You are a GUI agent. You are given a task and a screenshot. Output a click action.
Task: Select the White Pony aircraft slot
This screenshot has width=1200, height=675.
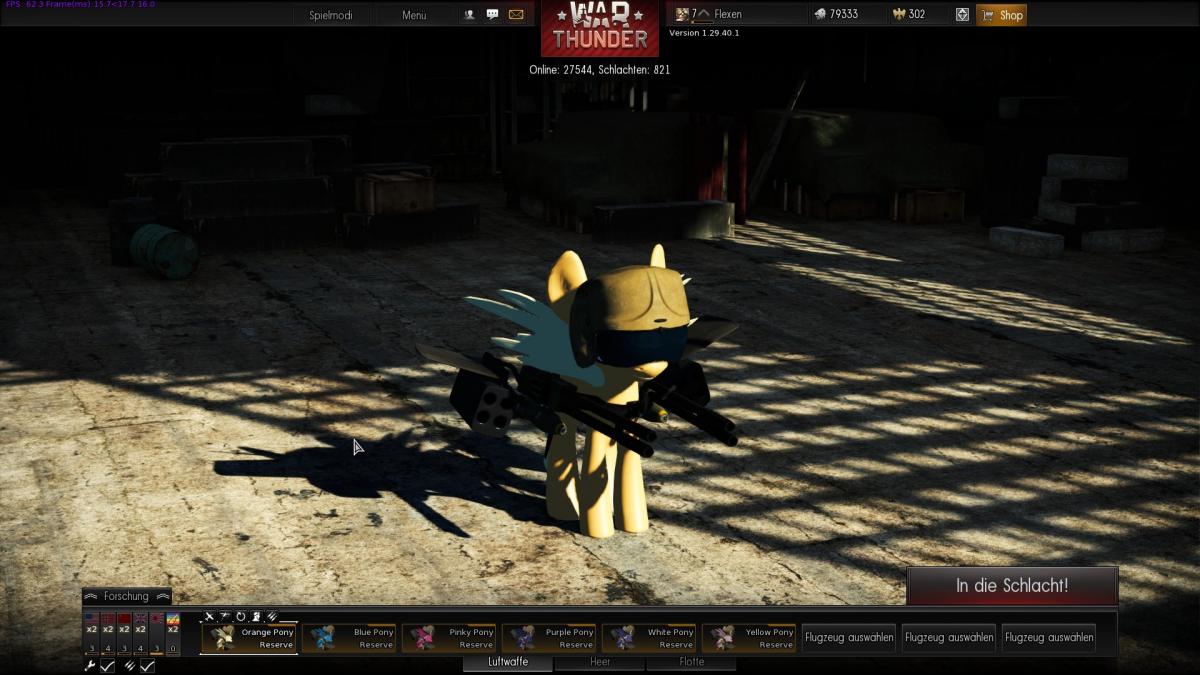(x=649, y=638)
